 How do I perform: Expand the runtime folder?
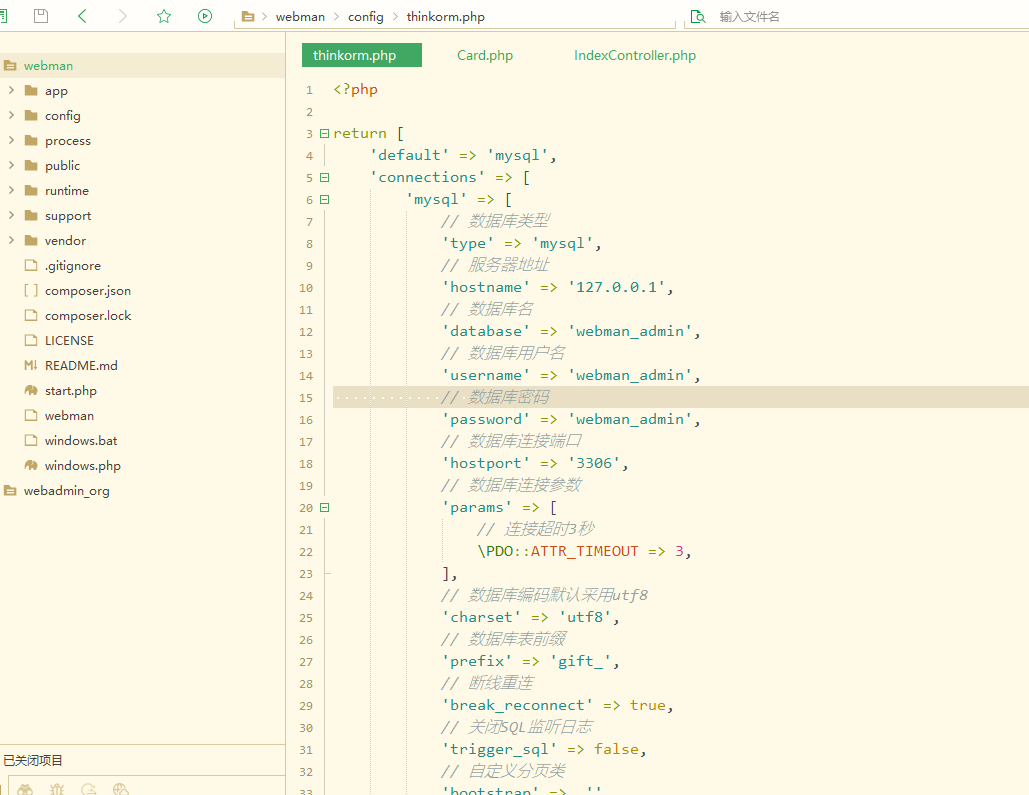coord(11,190)
